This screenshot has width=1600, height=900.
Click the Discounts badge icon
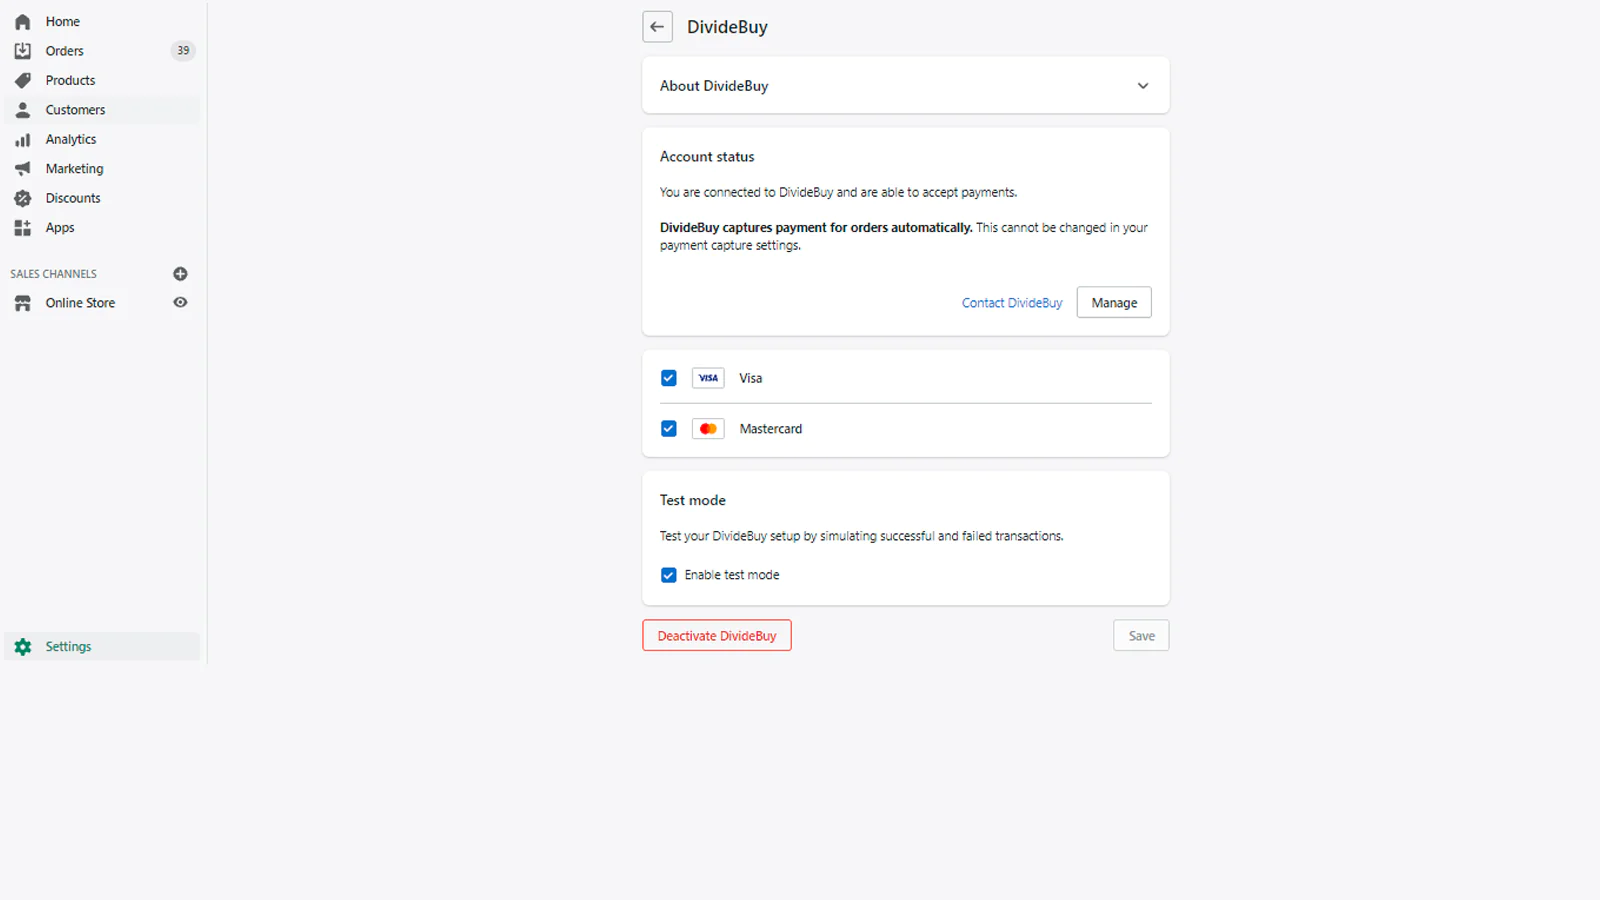tap(22, 198)
